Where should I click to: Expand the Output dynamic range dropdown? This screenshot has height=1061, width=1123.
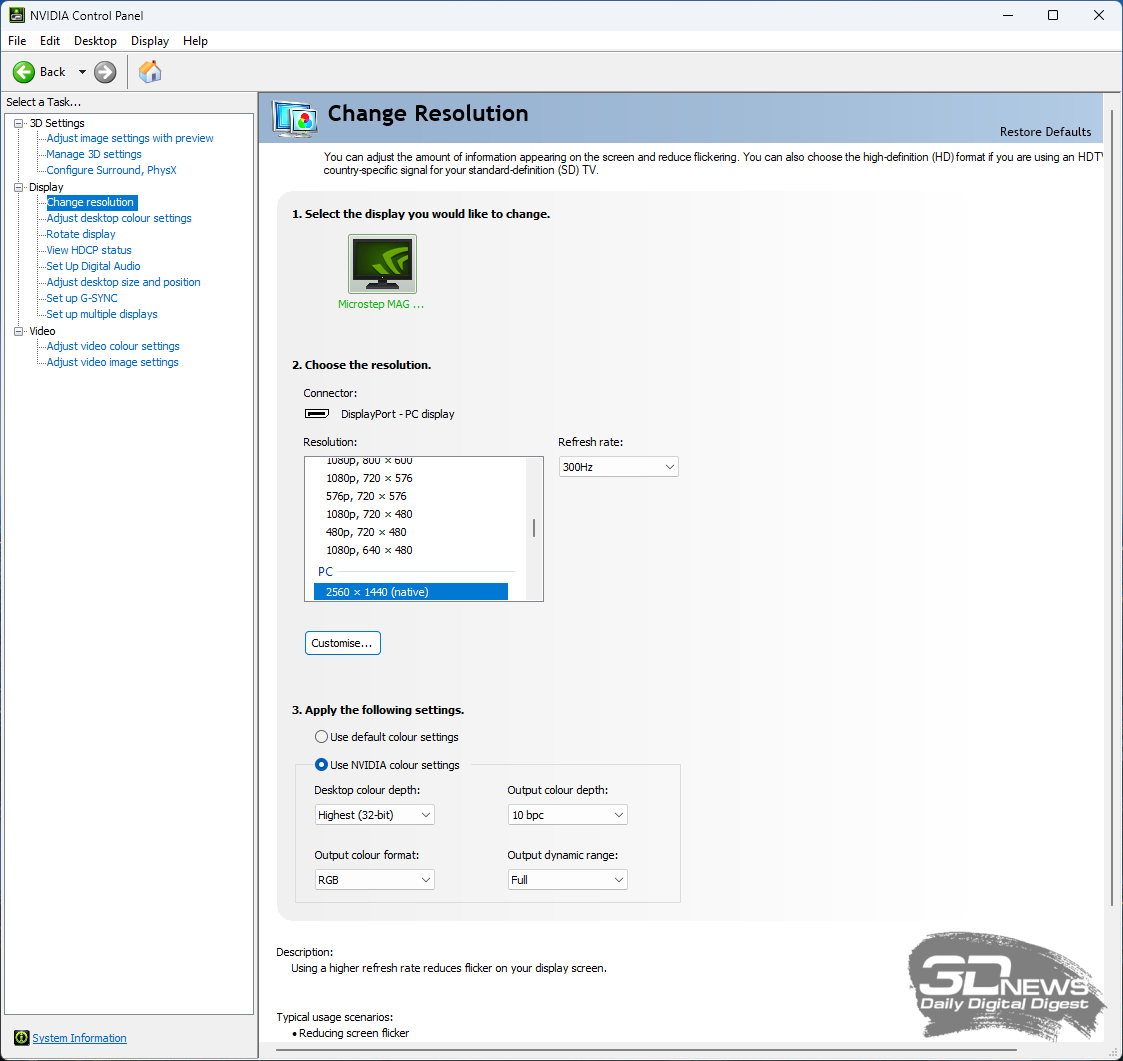point(567,880)
